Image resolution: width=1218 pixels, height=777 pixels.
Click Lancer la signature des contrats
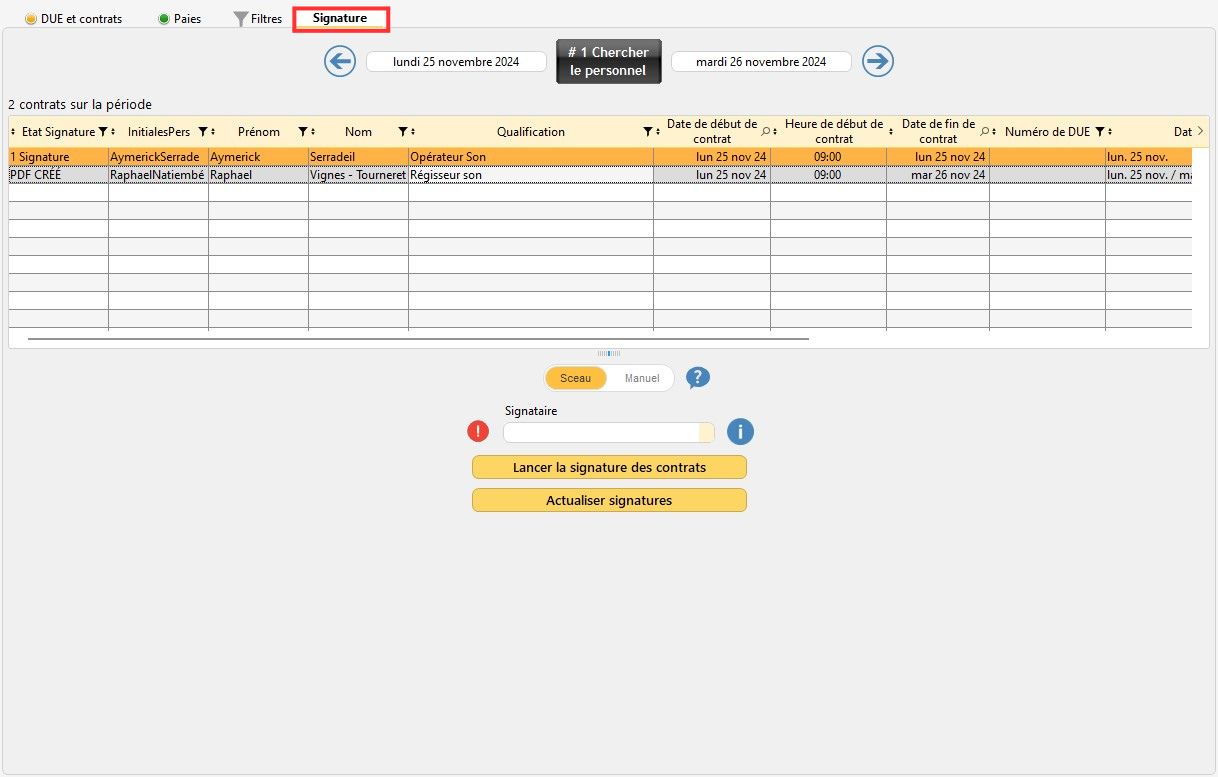(609, 468)
